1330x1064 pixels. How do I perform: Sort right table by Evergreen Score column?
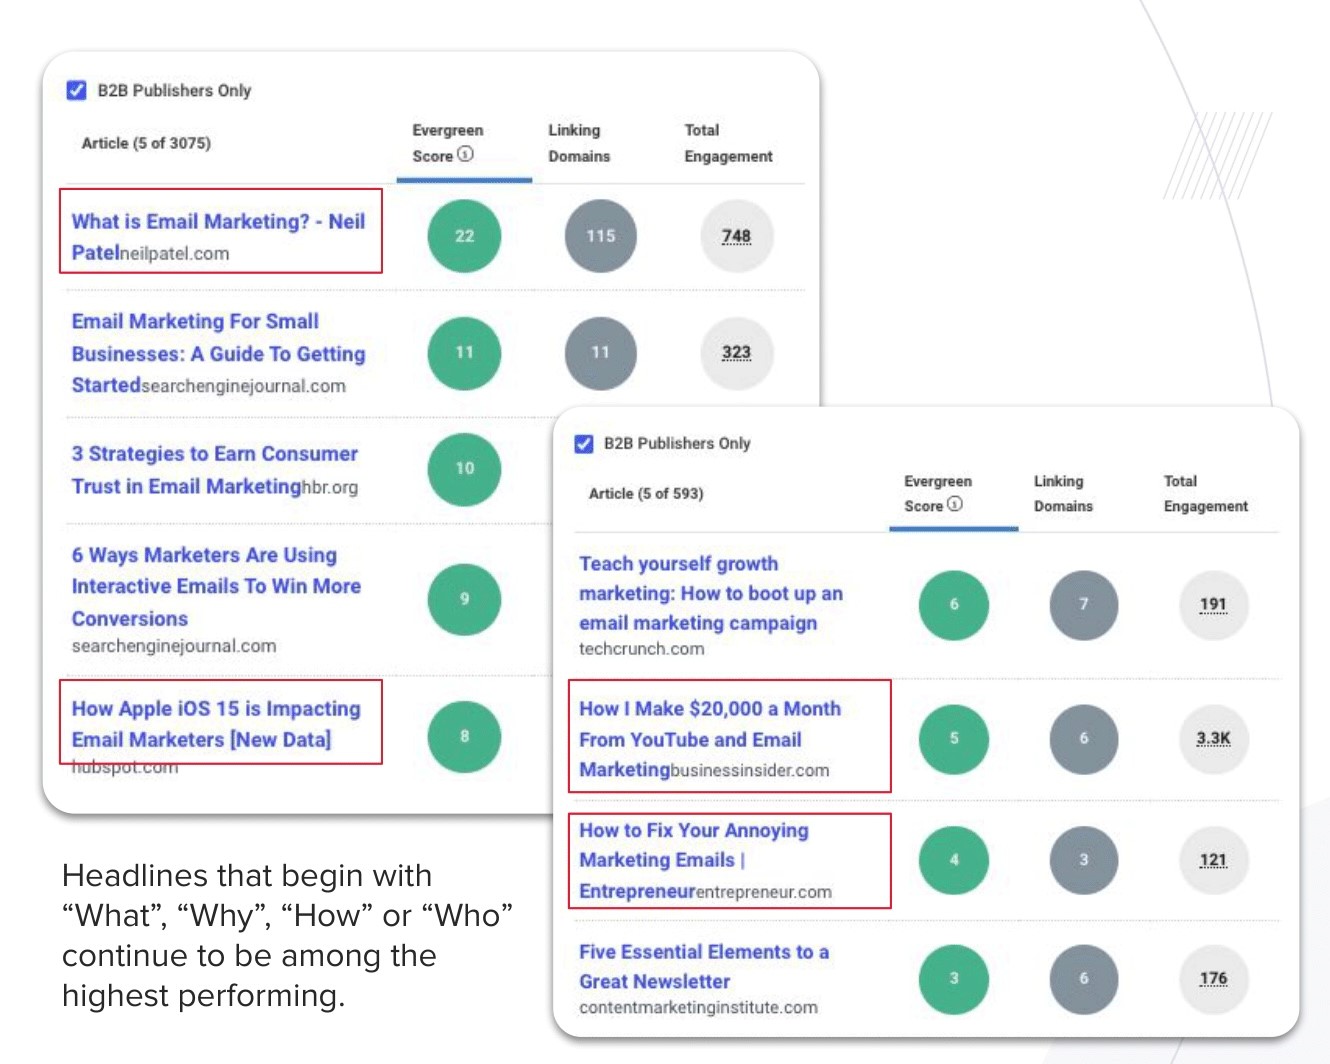936,493
